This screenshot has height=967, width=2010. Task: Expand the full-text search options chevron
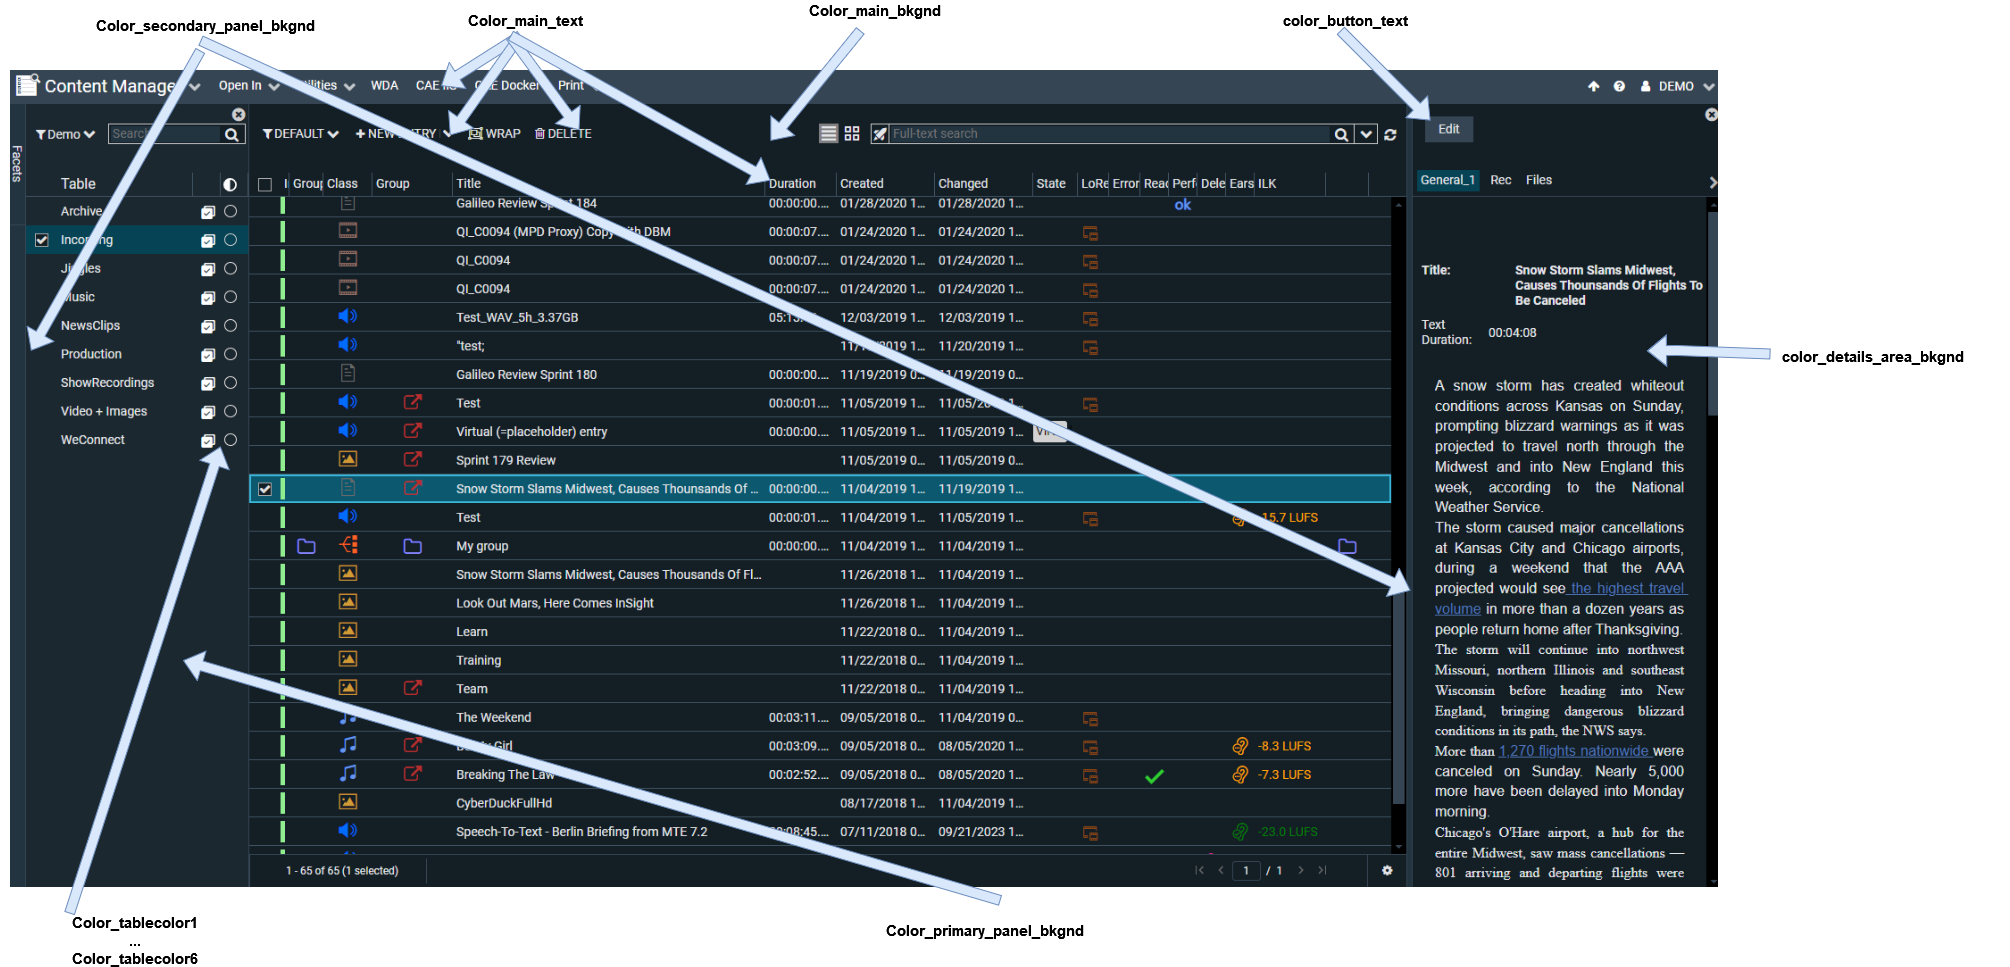(1366, 135)
